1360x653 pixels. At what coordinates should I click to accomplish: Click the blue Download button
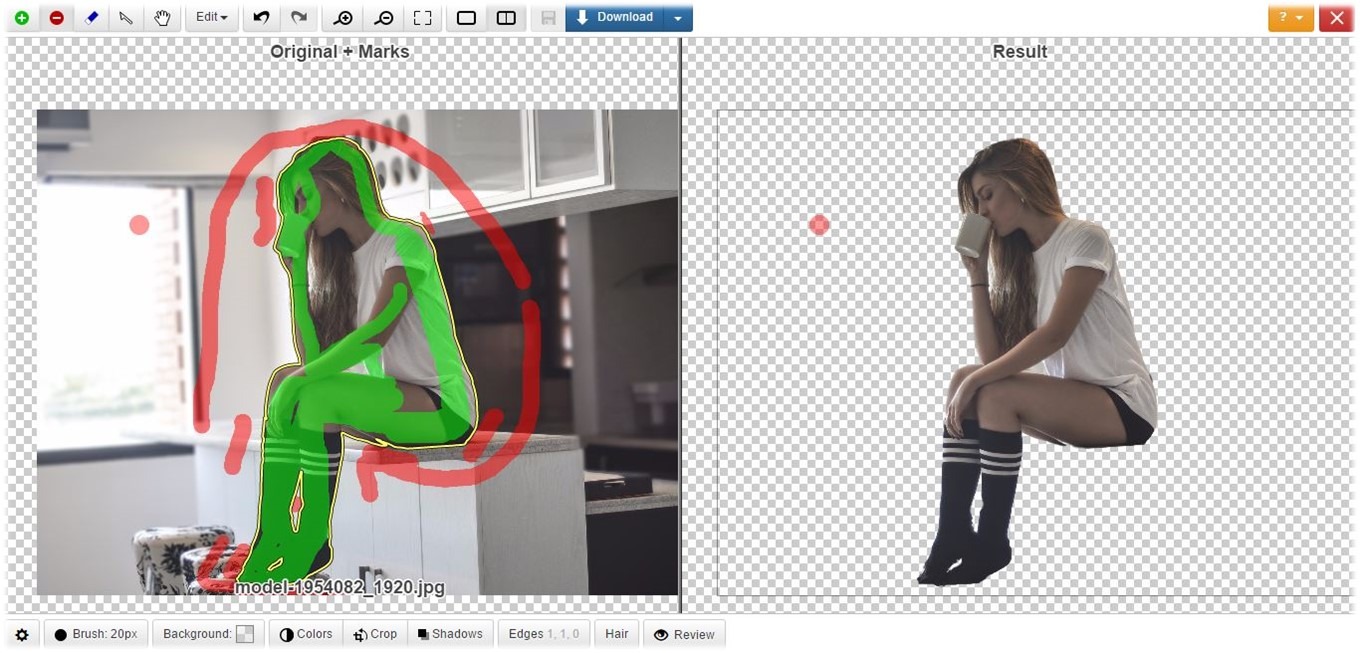614,18
